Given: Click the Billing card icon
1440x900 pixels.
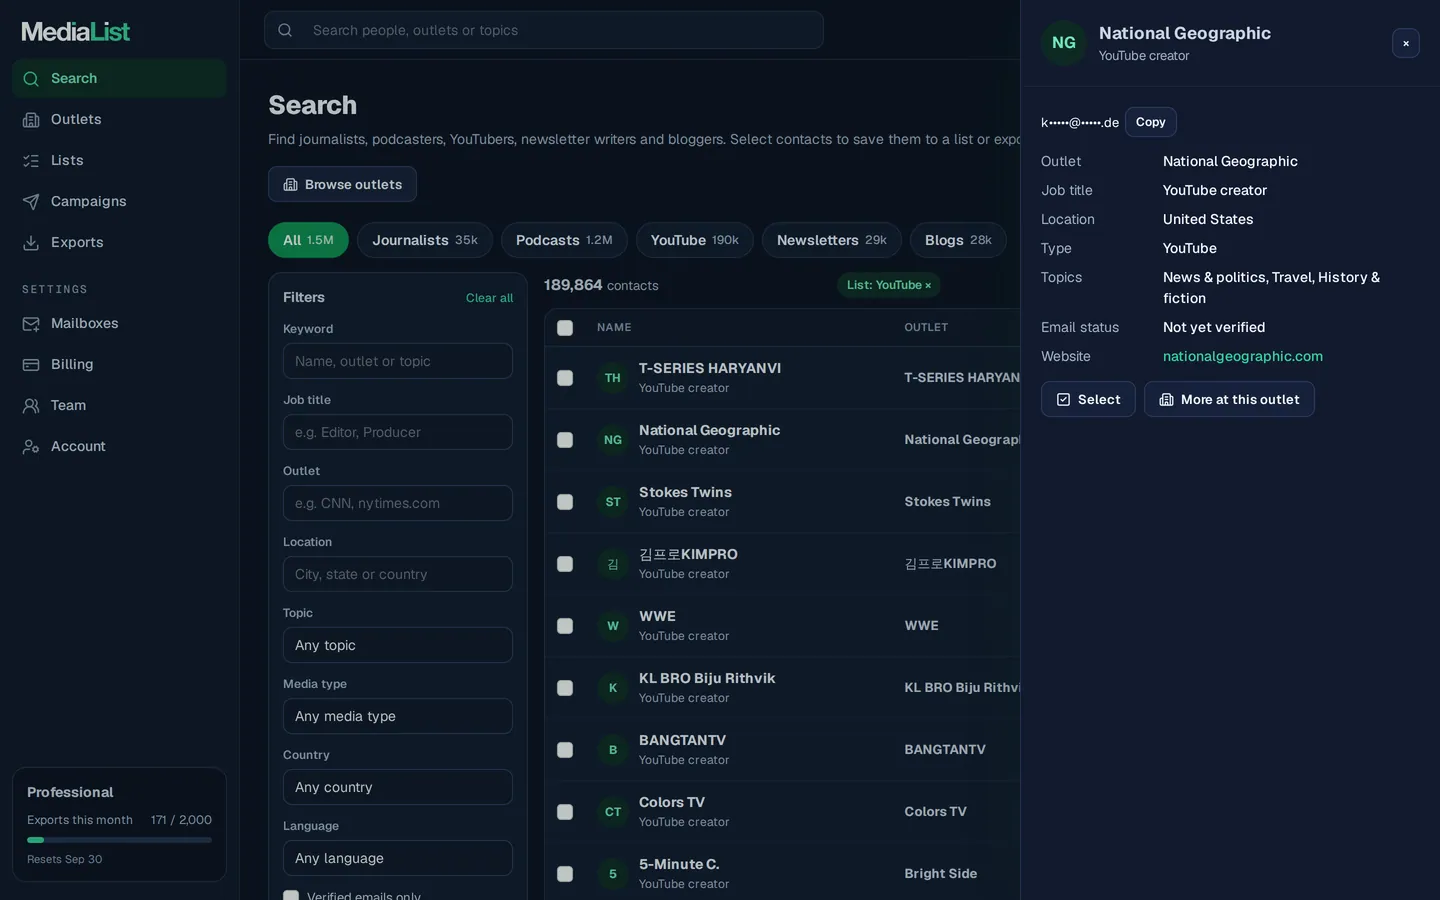Looking at the screenshot, I should click(x=31, y=365).
